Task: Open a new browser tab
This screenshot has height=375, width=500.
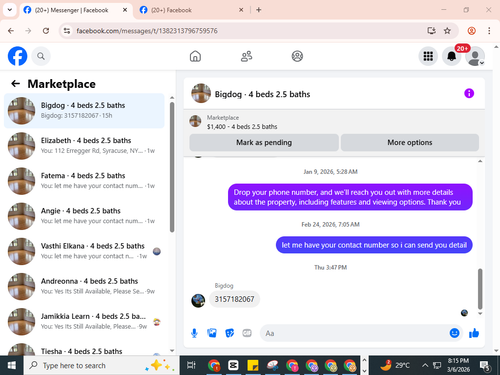Action: (259, 10)
